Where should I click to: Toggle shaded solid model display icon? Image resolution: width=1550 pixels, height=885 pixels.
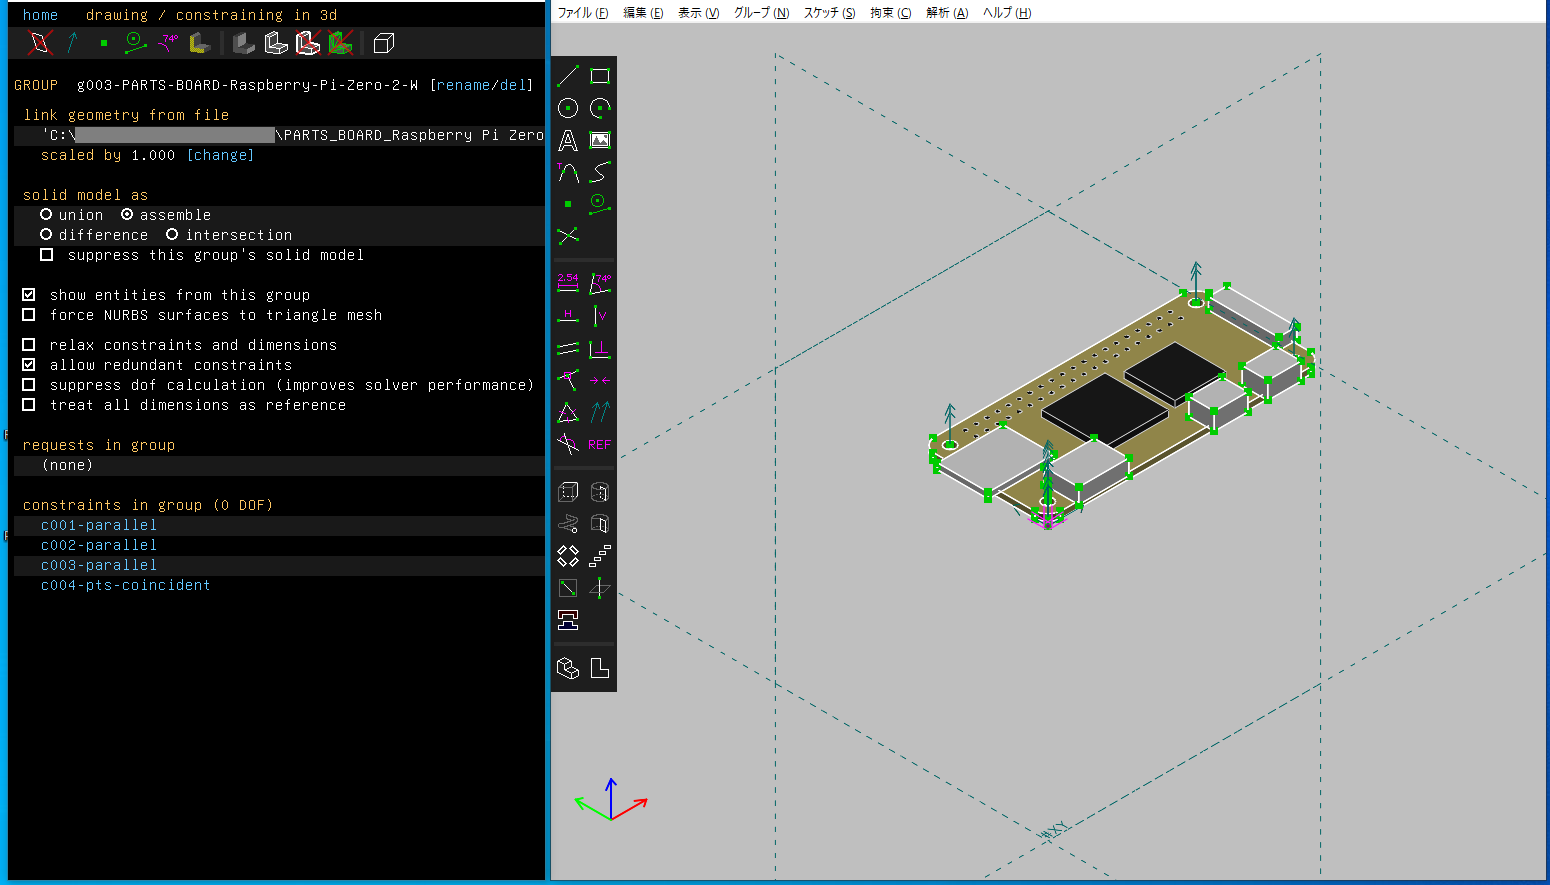(x=244, y=43)
